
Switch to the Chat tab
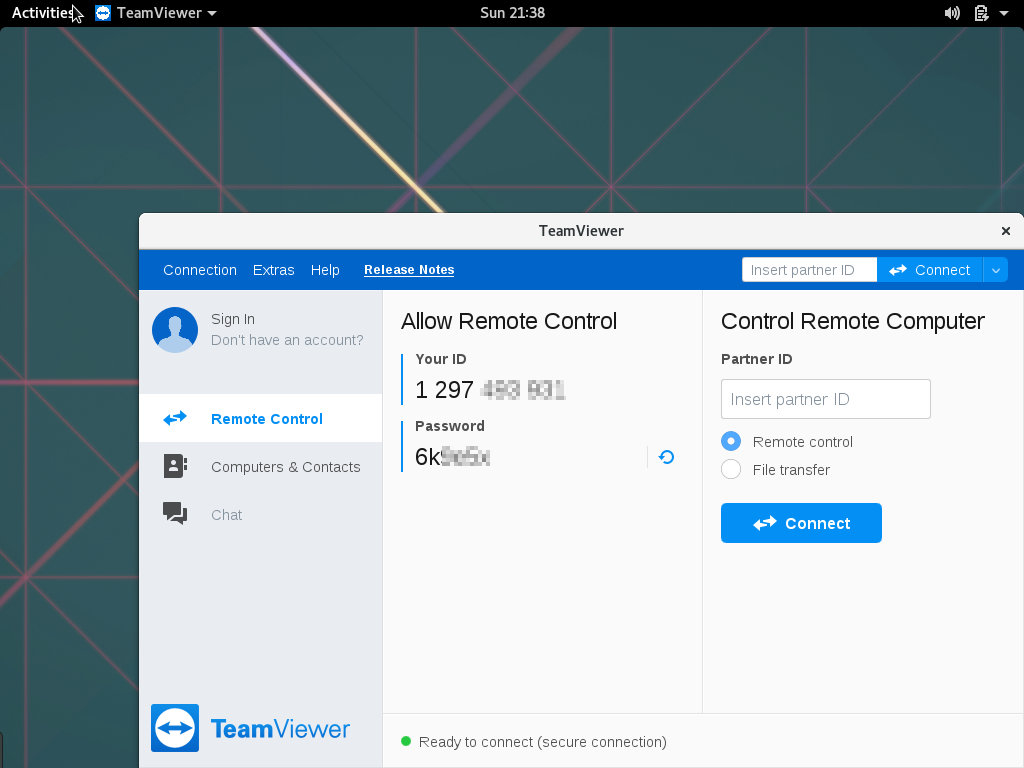tap(261, 515)
